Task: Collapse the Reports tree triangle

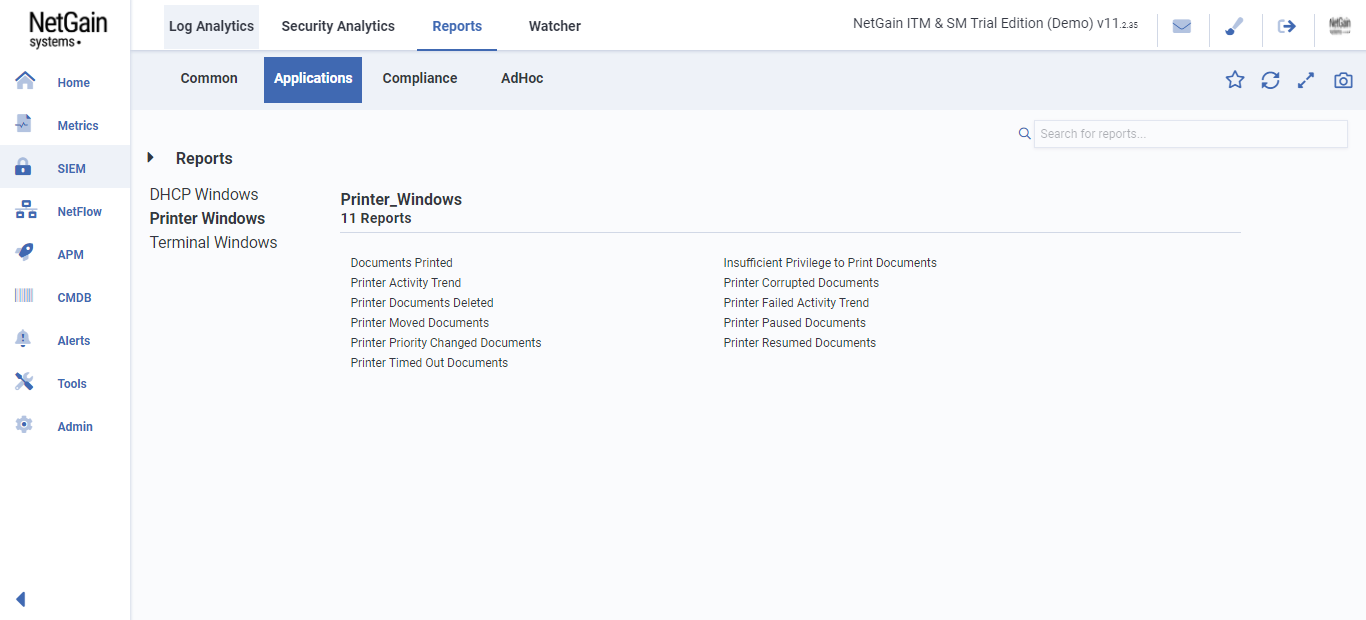Action: [x=151, y=157]
